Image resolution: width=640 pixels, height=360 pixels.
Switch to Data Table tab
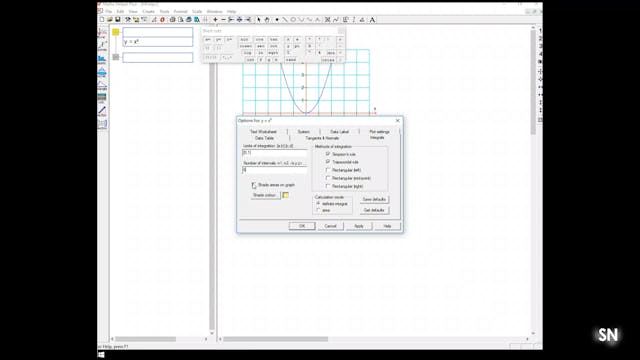(x=264, y=138)
